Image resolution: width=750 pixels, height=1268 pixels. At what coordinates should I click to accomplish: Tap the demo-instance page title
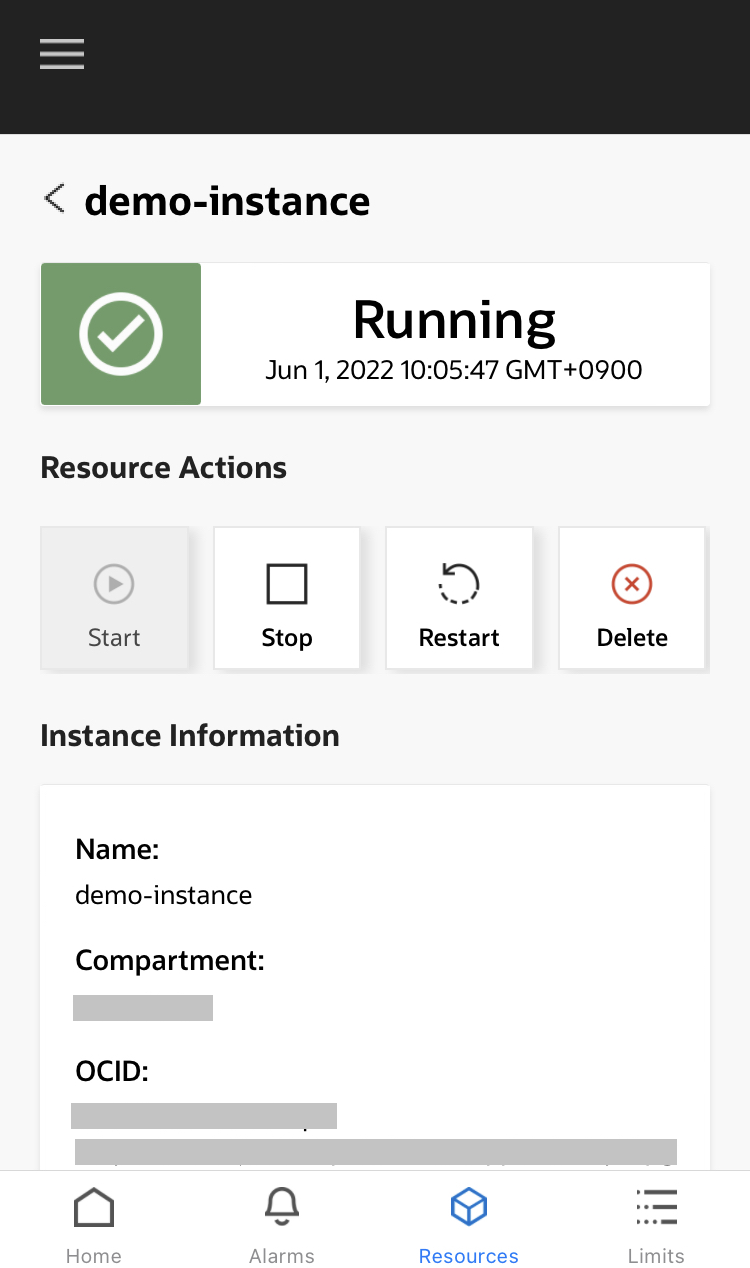pyautogui.click(x=227, y=201)
